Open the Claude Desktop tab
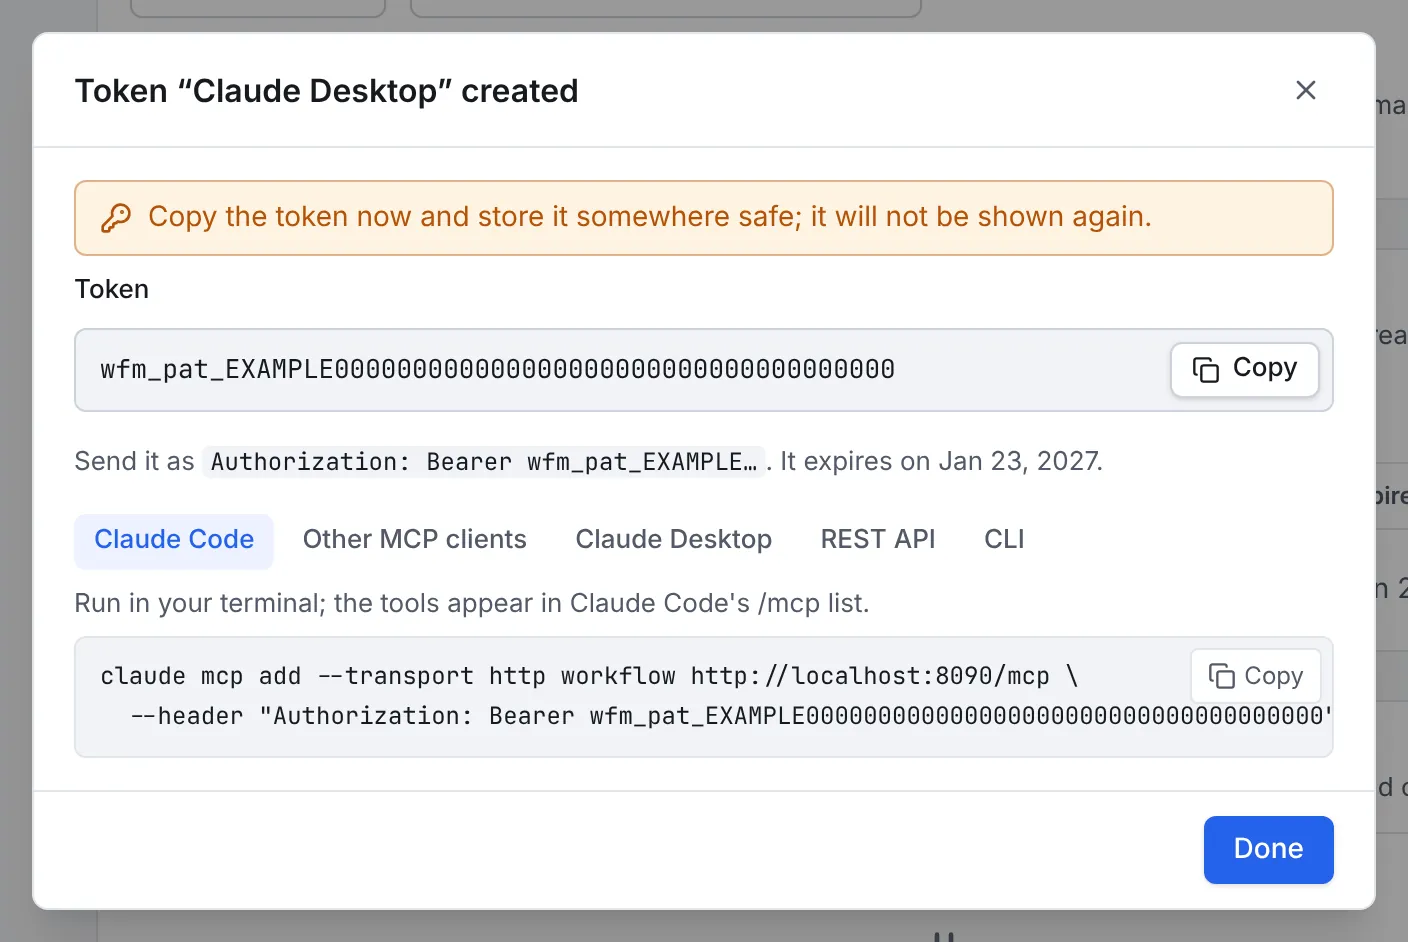 [x=674, y=541]
